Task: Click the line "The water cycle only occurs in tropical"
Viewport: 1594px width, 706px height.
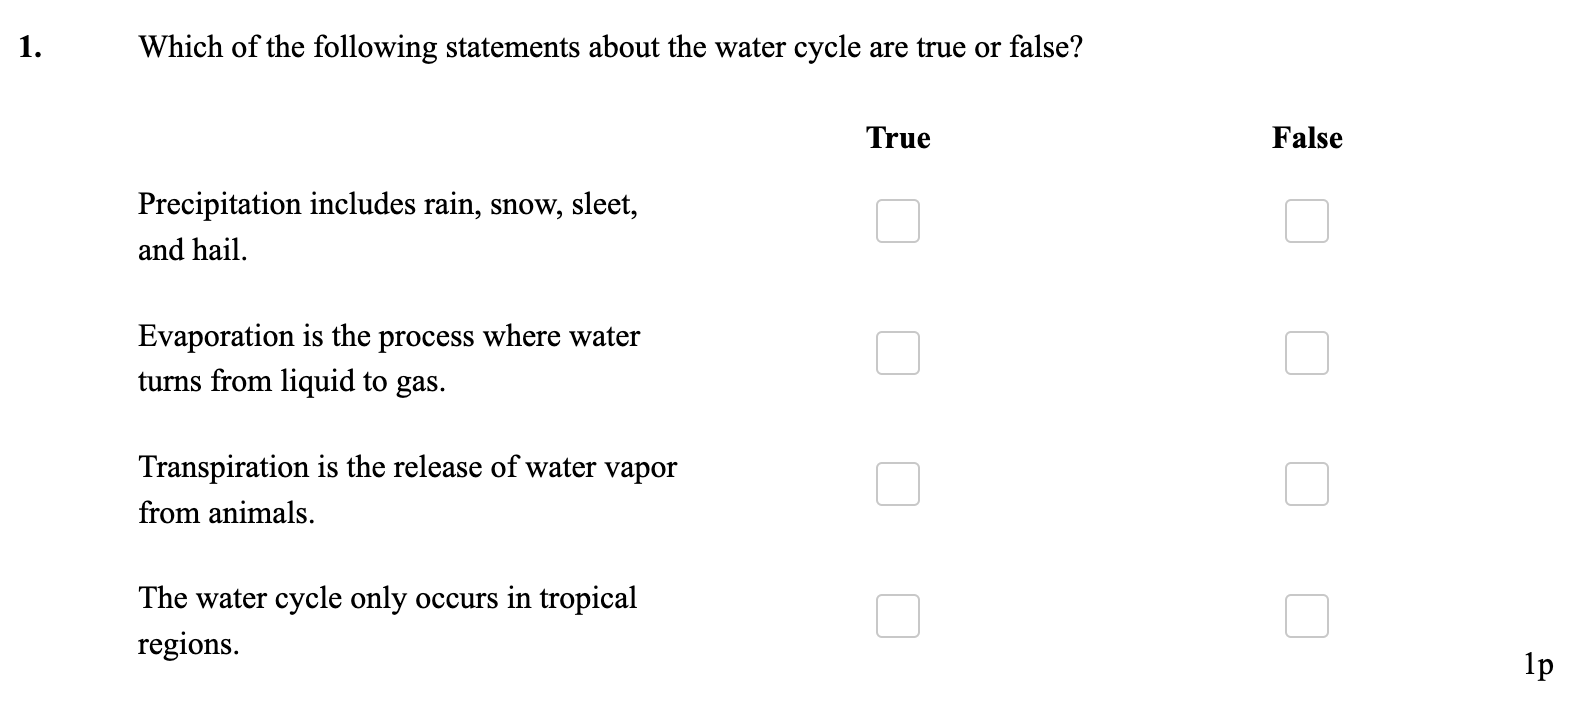Action: (387, 598)
